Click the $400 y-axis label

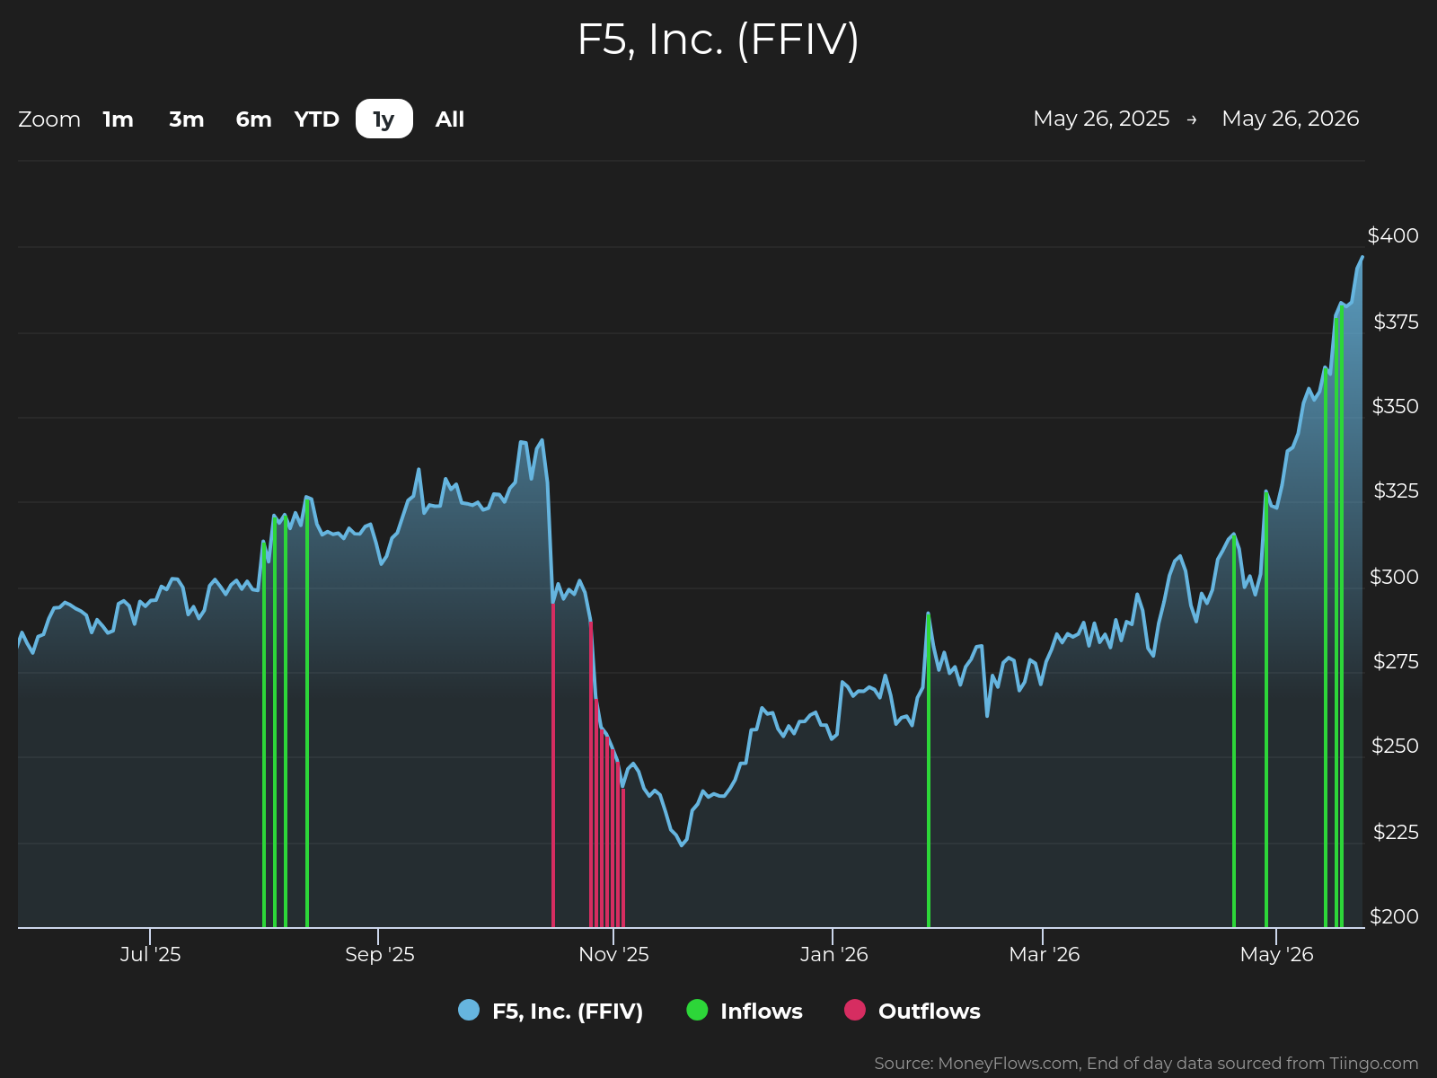click(x=1393, y=236)
